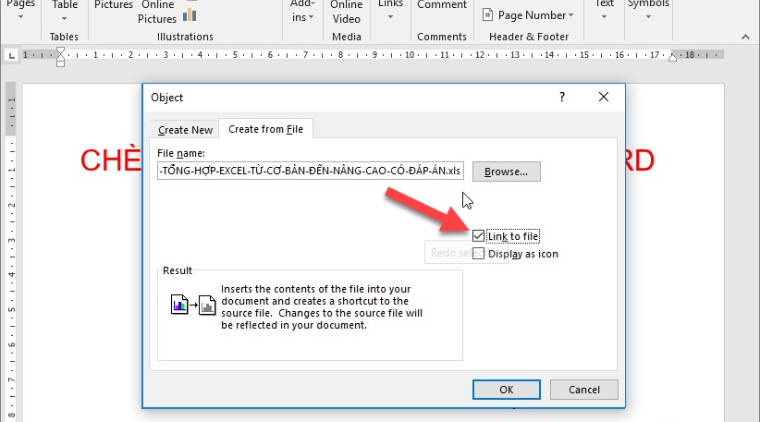Select the Create from File tab
The height and width of the screenshot is (422, 760).
pos(266,129)
